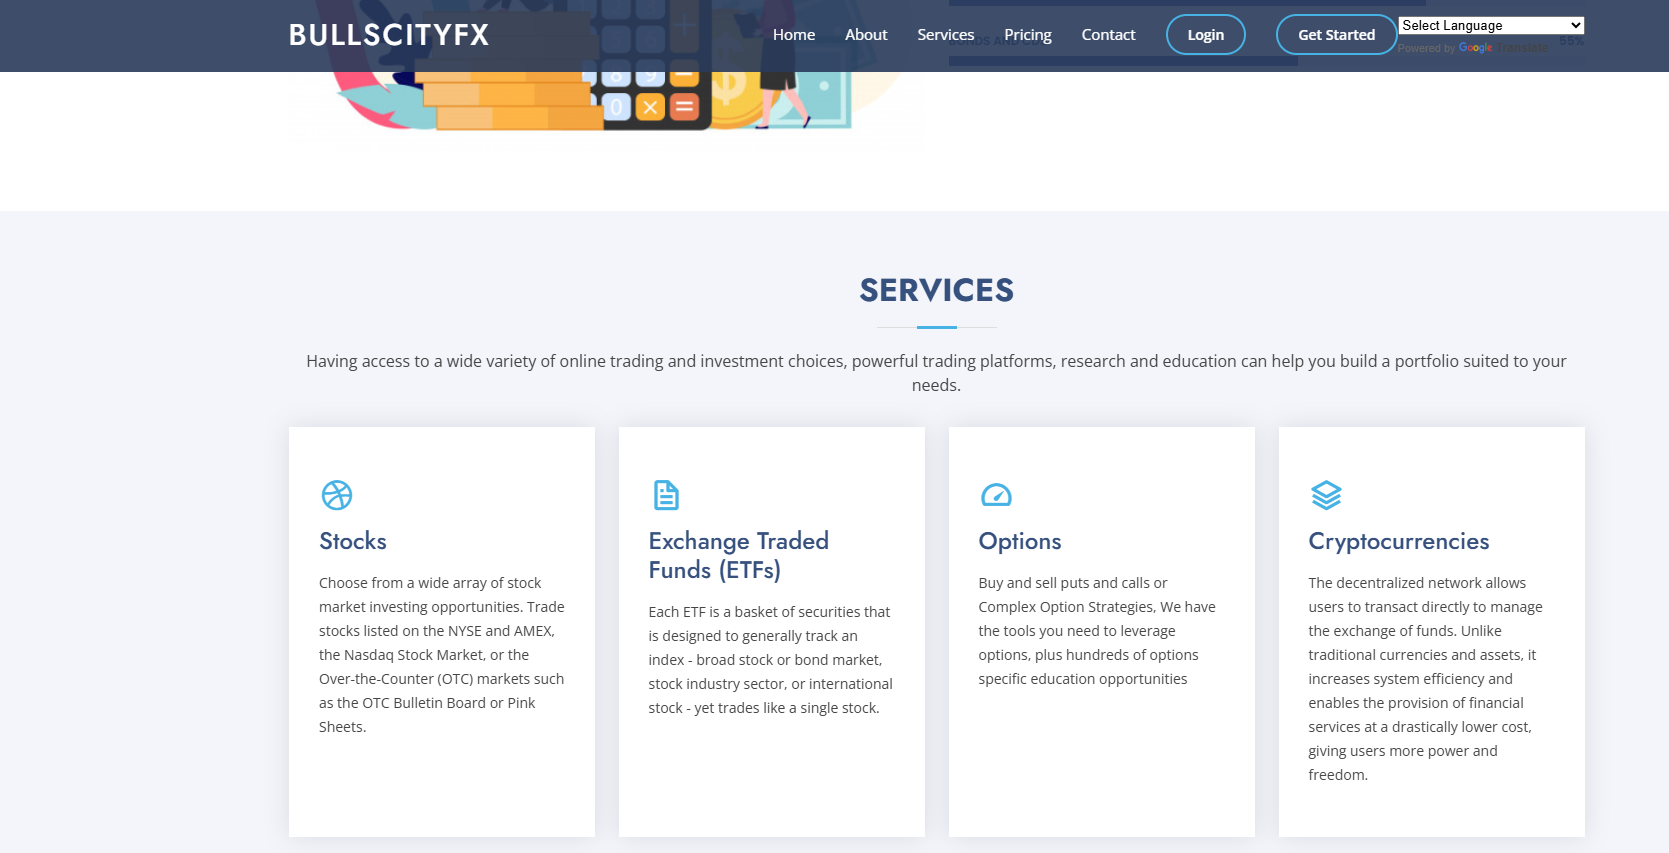Navigate to Services in the navbar

(945, 35)
